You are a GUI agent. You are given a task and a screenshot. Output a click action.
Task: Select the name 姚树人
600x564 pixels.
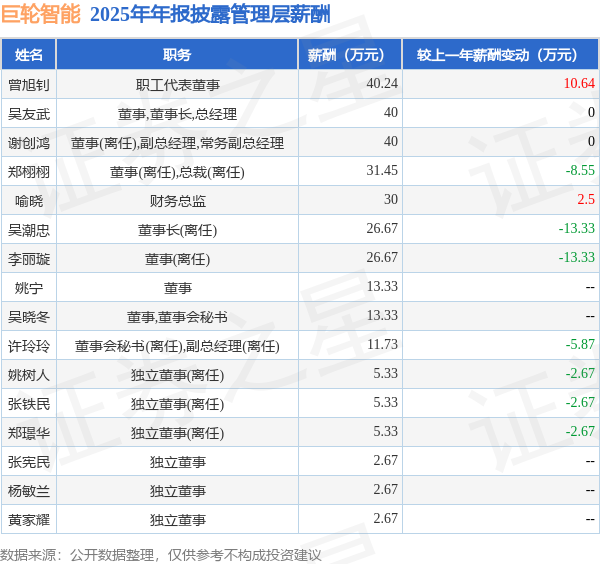[29, 375]
